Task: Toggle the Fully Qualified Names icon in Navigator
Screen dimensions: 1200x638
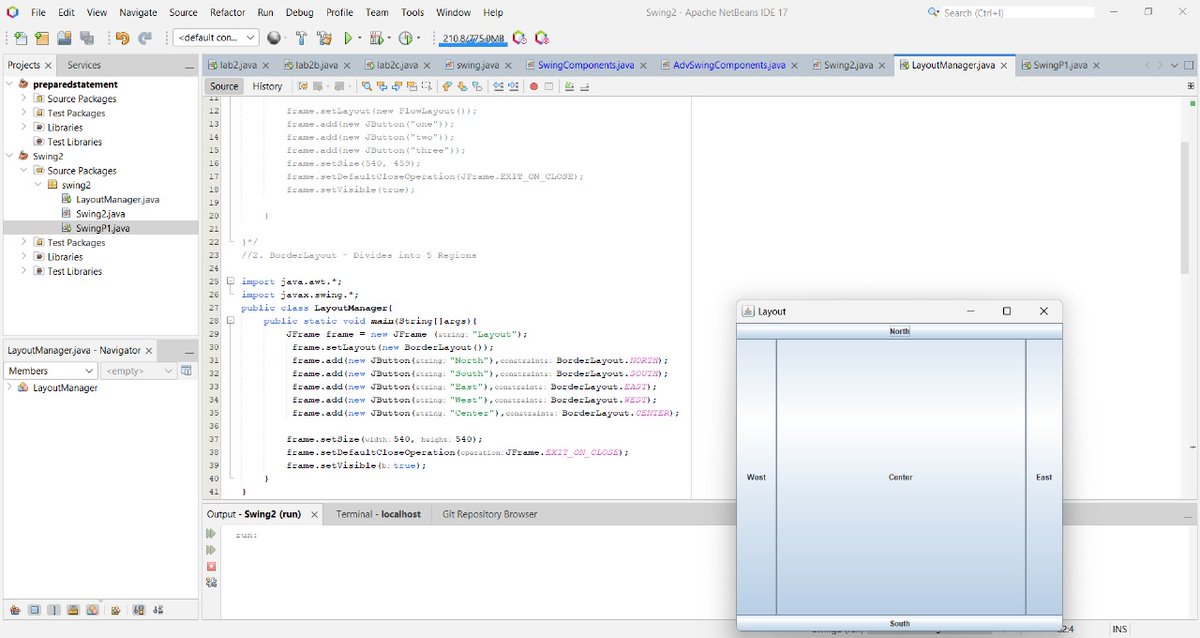Action: click(x=116, y=610)
